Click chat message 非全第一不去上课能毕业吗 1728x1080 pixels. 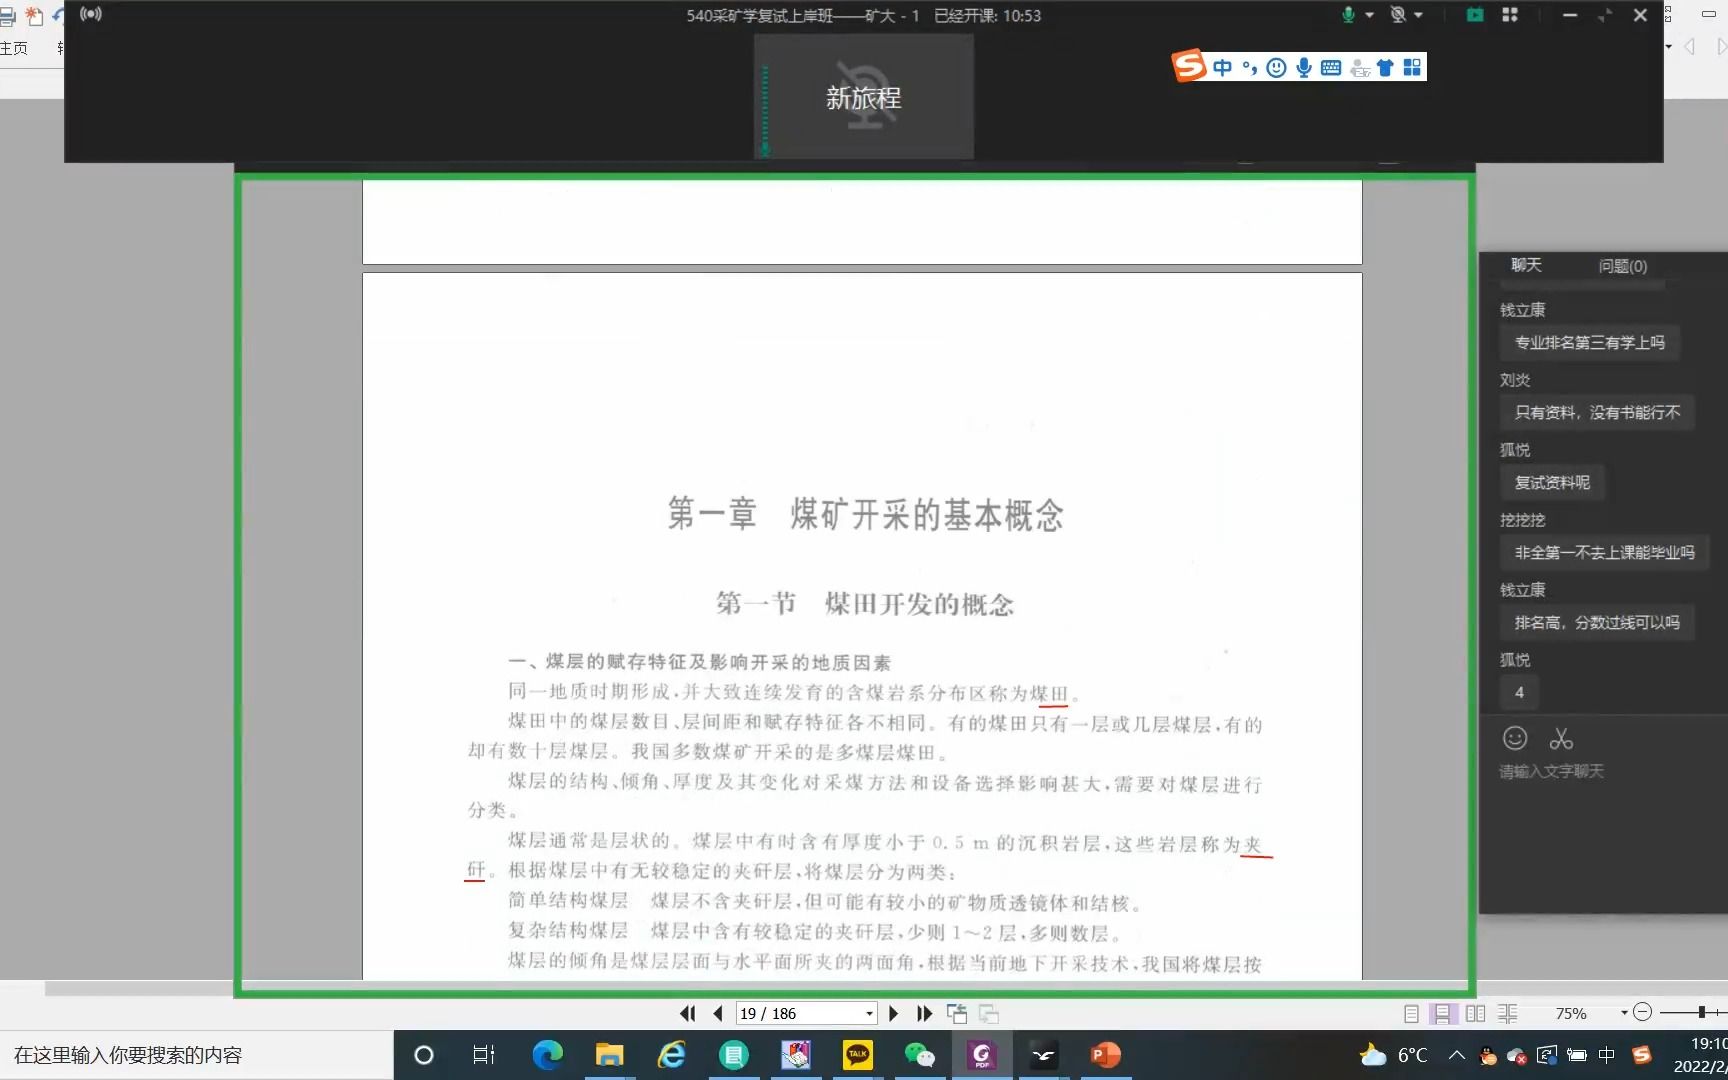(x=1604, y=552)
